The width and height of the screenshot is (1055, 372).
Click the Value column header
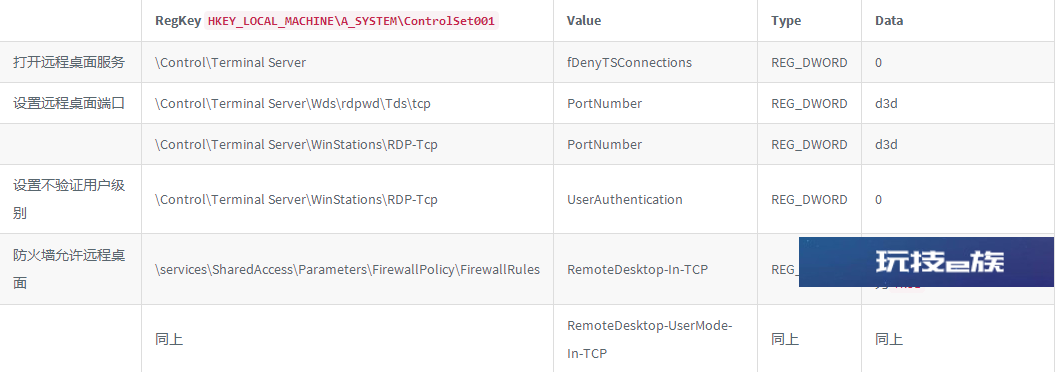584,21
